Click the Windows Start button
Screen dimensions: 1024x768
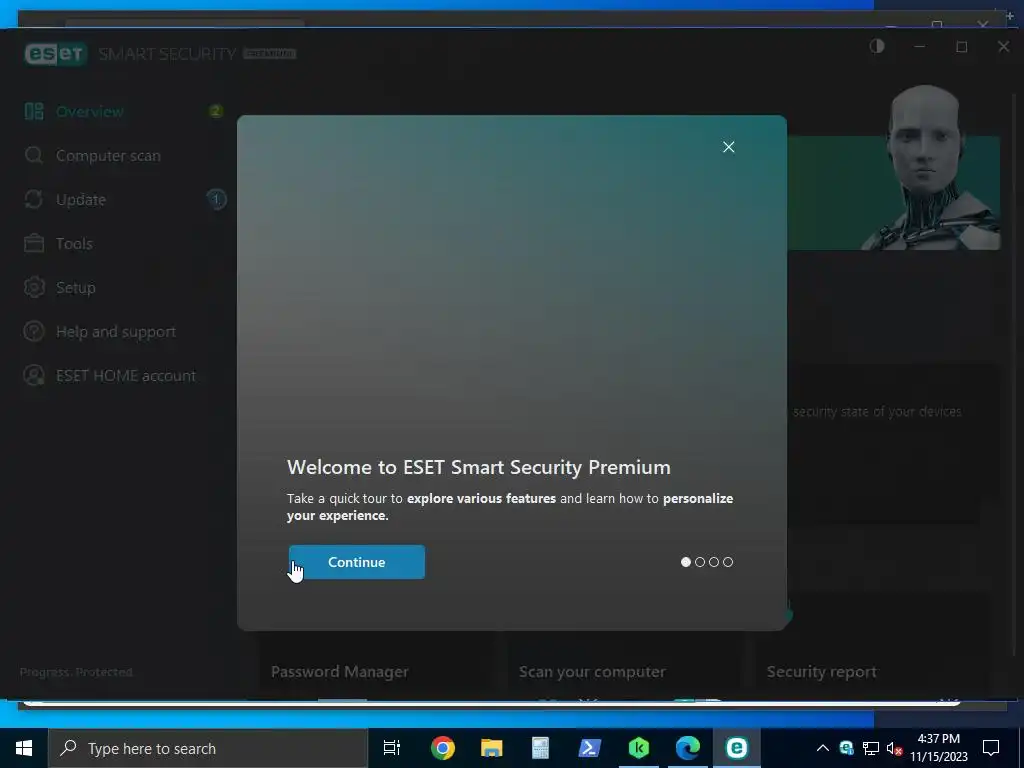tap(24, 748)
